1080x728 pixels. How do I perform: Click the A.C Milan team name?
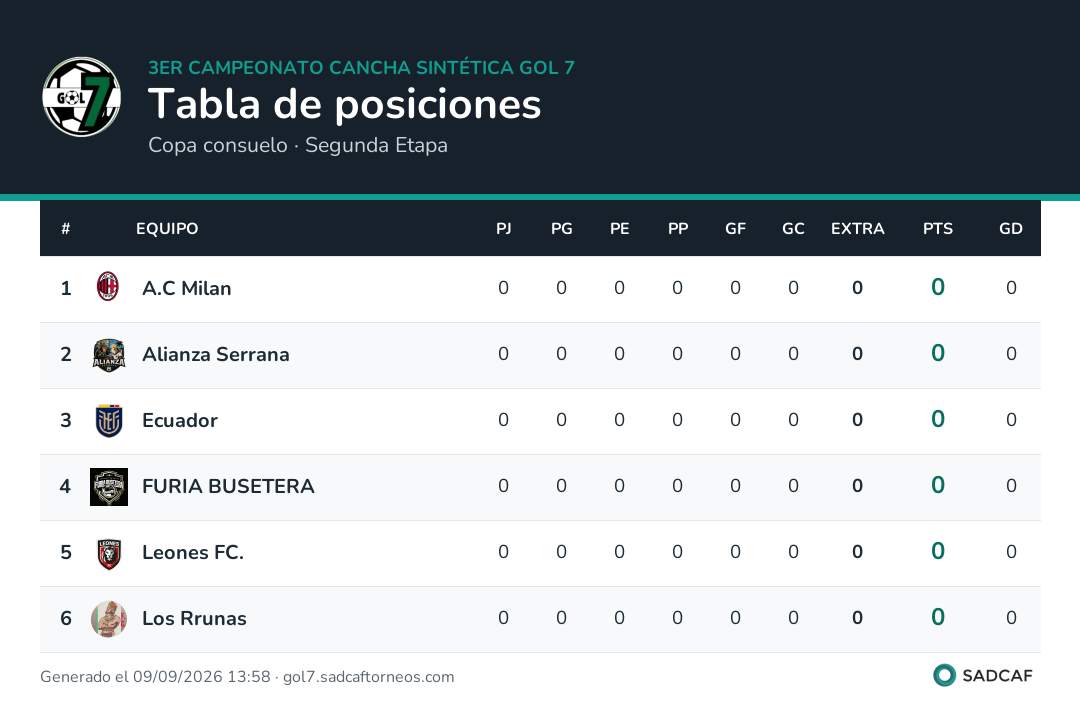pyautogui.click(x=187, y=288)
